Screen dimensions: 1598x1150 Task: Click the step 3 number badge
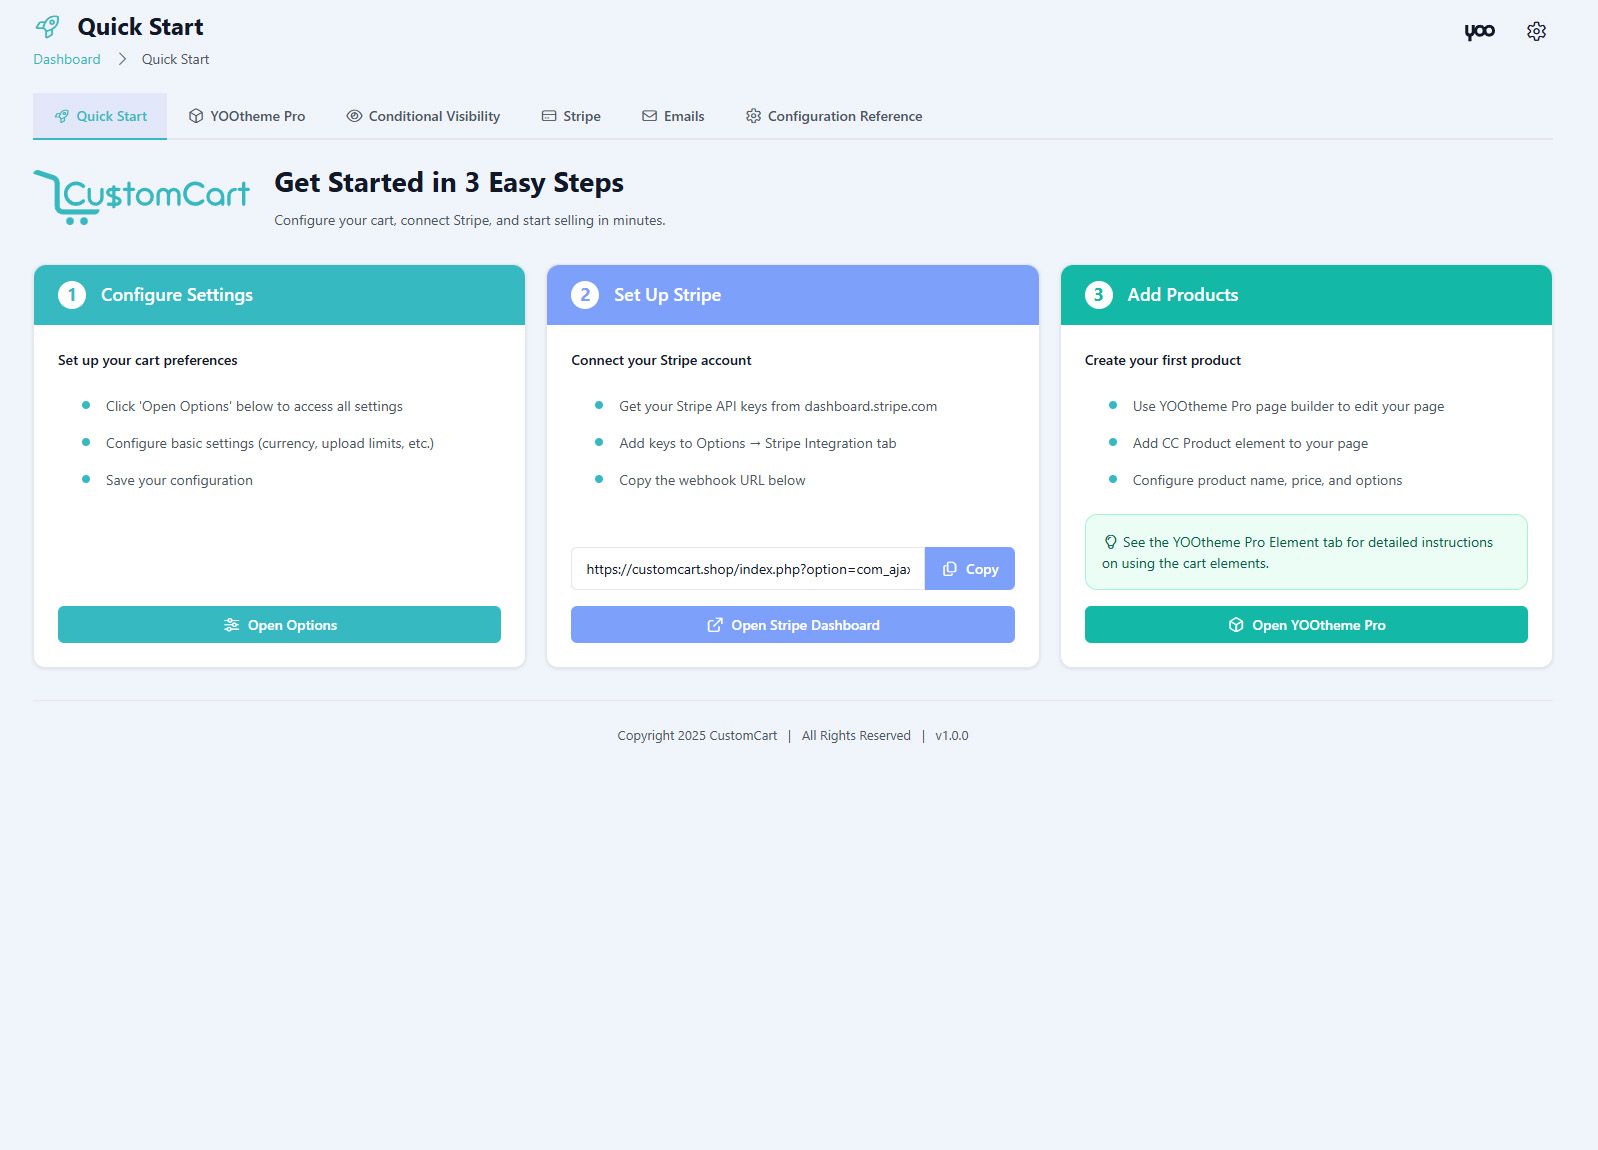point(1098,295)
